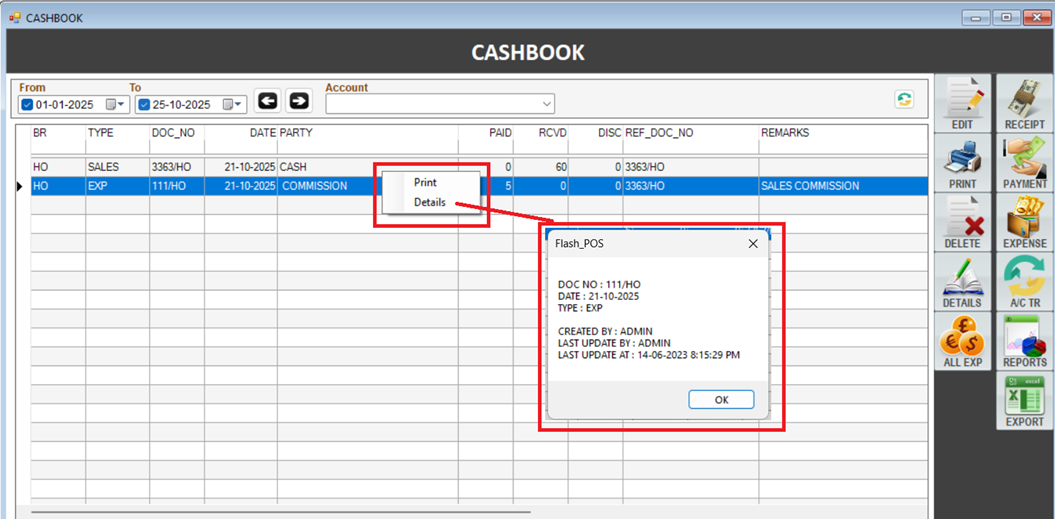Image resolution: width=1055 pixels, height=519 pixels.
Task: Select the SALES type cell
Action: (x=117, y=167)
